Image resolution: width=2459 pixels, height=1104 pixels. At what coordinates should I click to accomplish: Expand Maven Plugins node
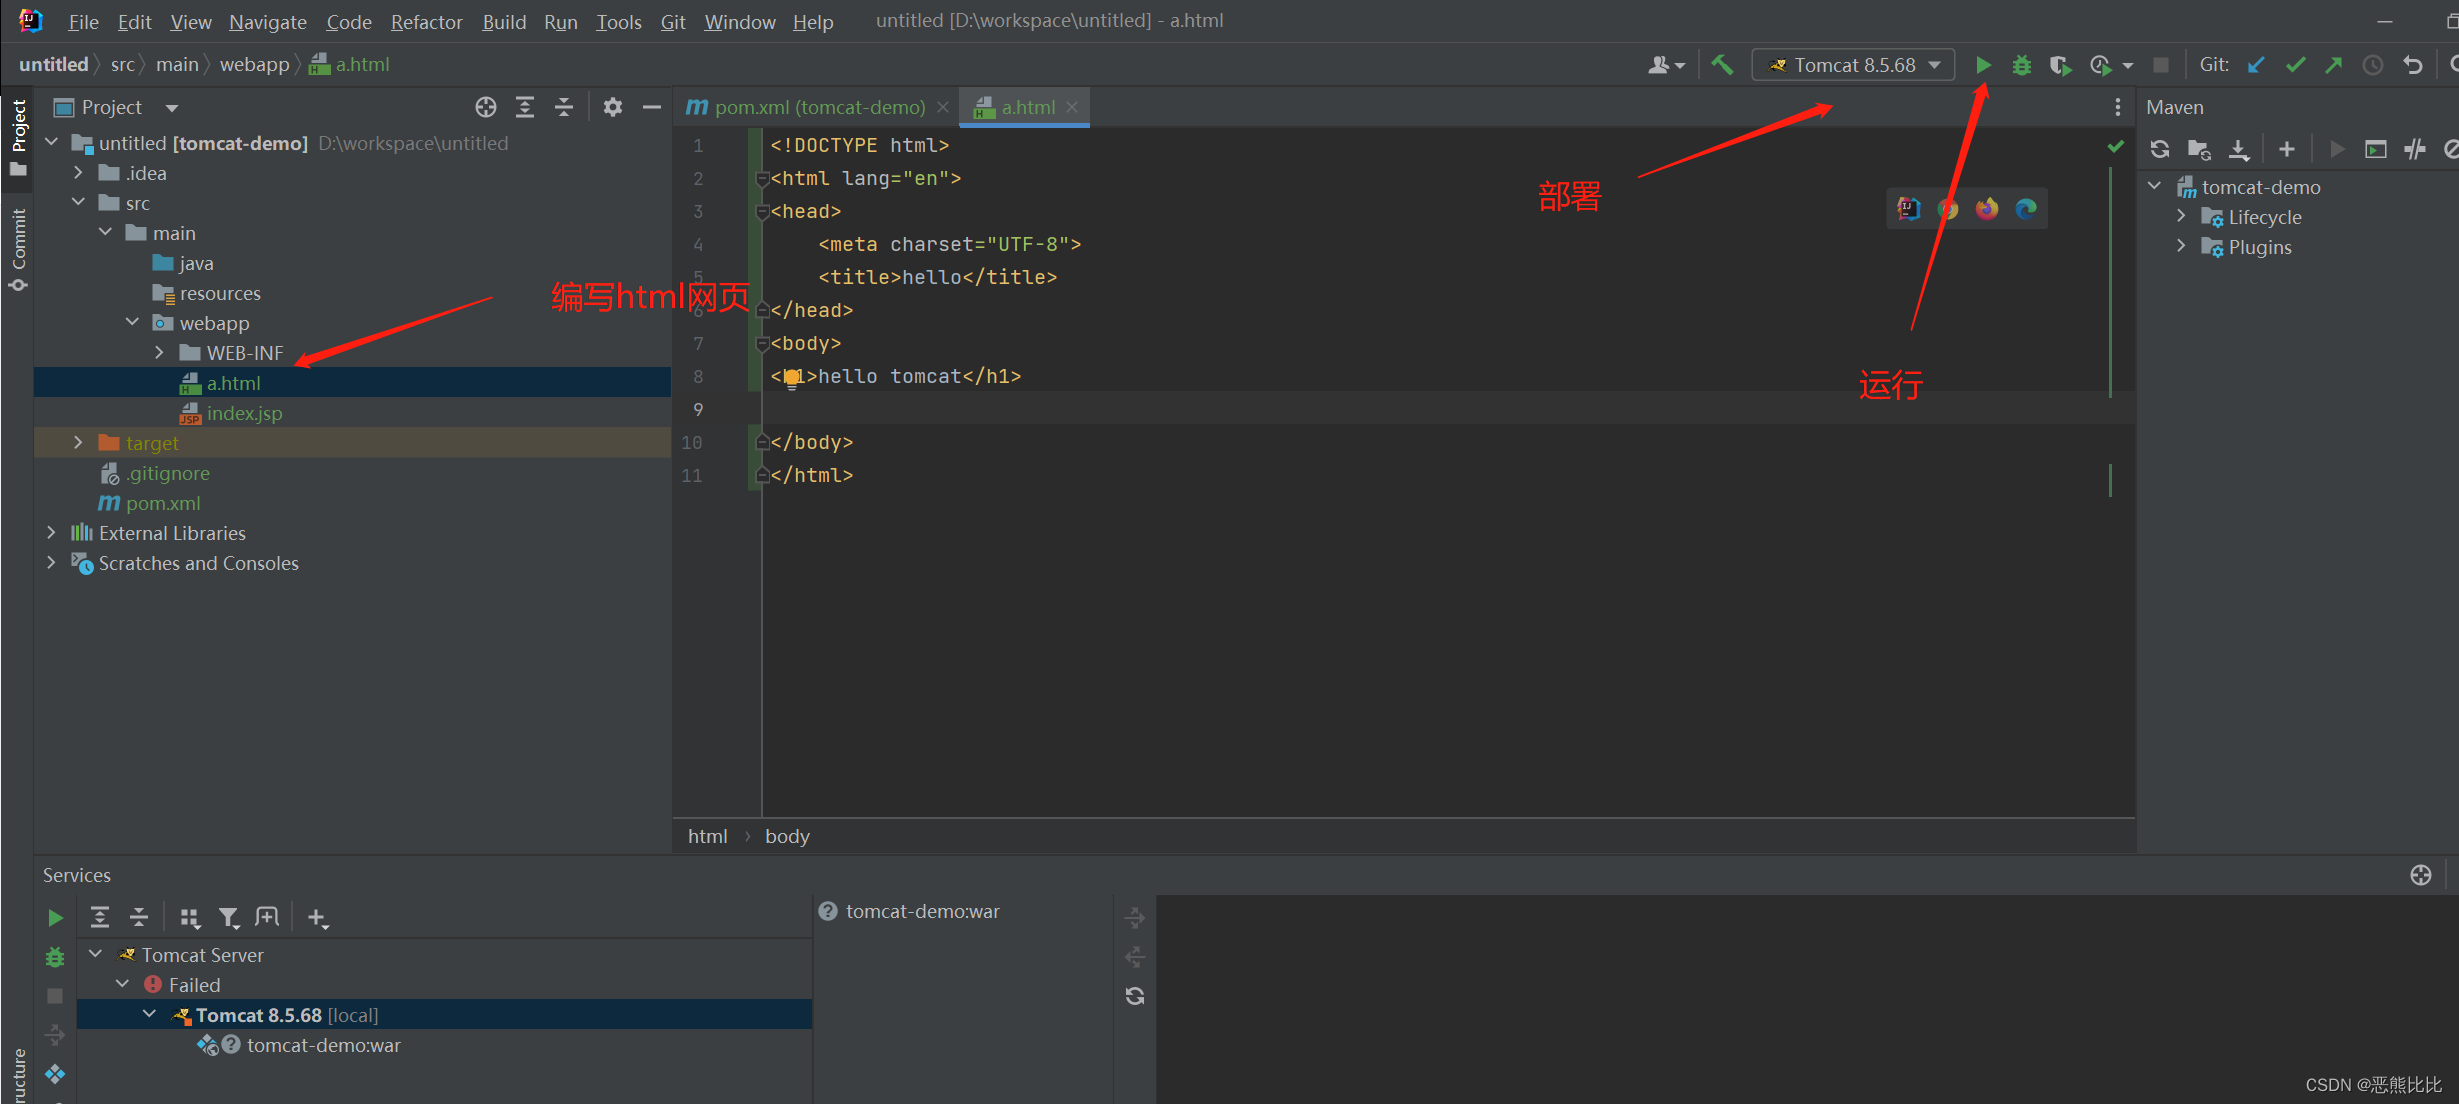coord(2182,247)
